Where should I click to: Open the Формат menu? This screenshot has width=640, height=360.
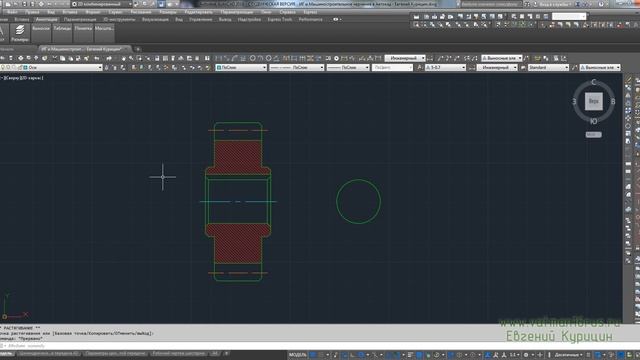pyautogui.click(x=93, y=12)
